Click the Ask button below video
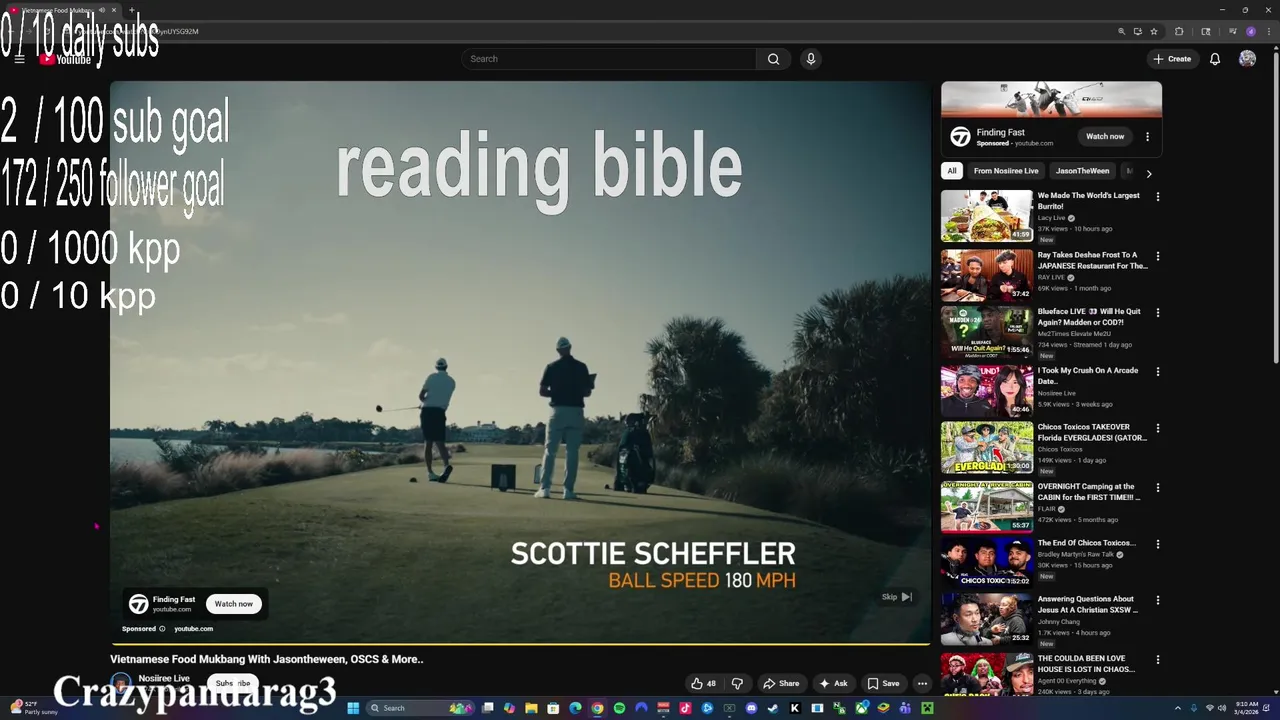The height and width of the screenshot is (720, 1280). [833, 684]
